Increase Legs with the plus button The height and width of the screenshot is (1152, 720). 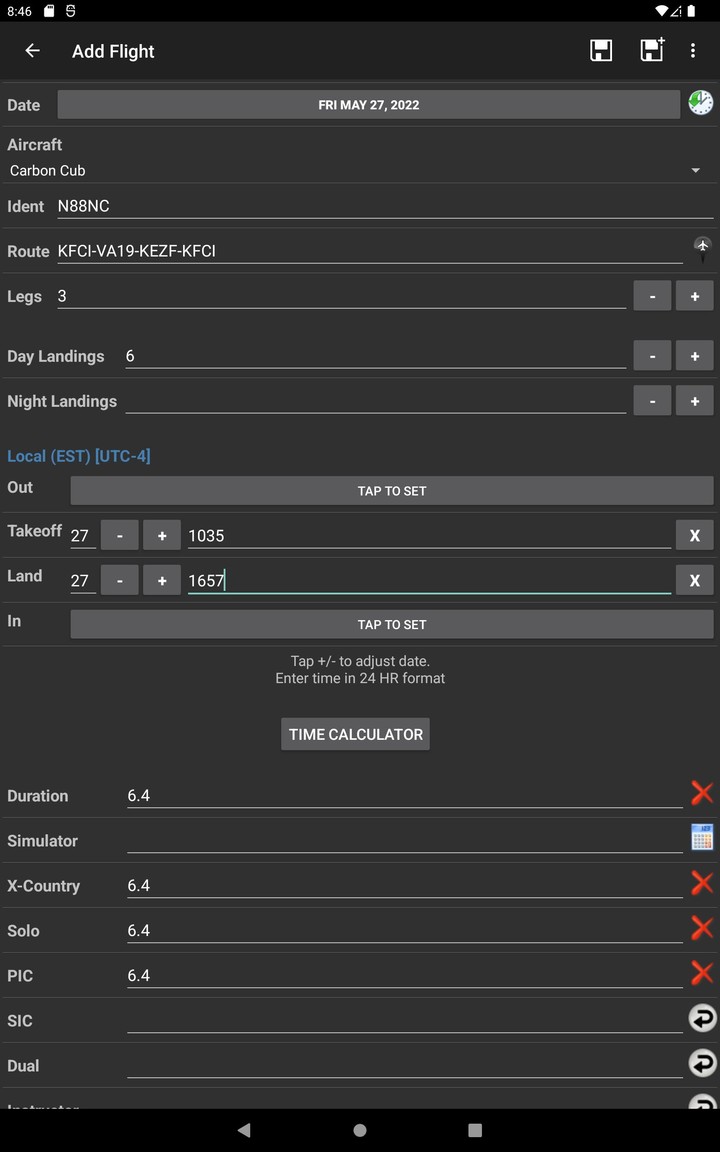point(694,296)
